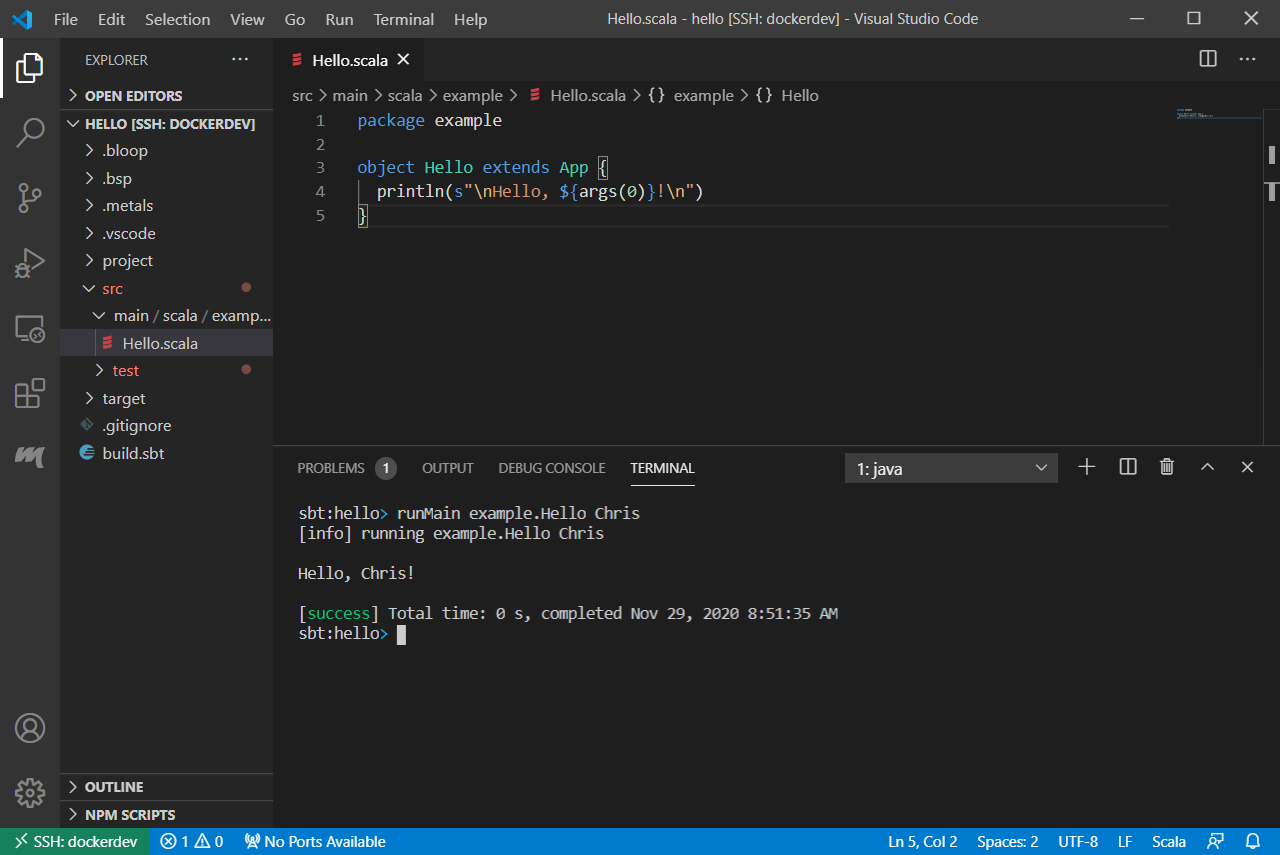Click VS Code logo in title bar

pyautogui.click(x=22, y=19)
